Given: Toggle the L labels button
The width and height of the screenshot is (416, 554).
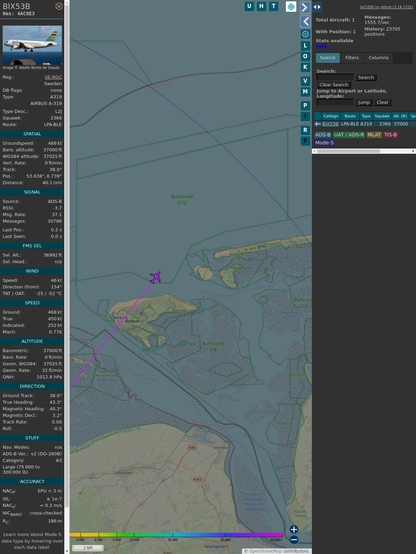Looking at the screenshot, I should pos(305,46).
